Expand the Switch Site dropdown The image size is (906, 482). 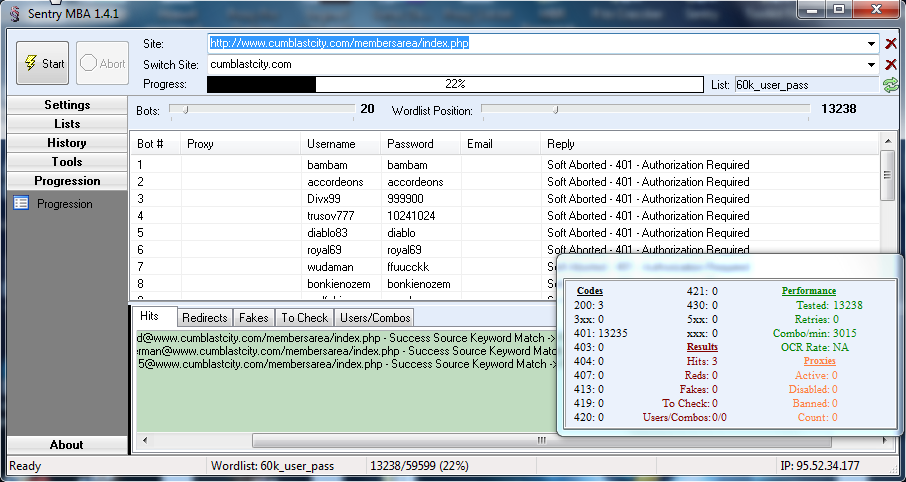(x=873, y=64)
